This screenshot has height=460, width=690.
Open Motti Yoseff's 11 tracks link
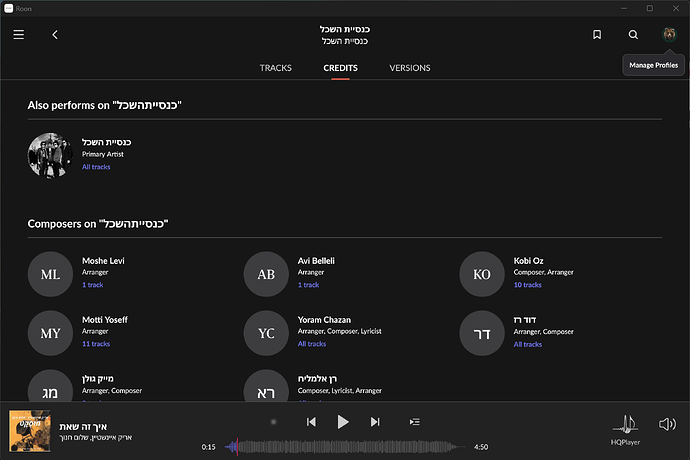tap(96, 344)
